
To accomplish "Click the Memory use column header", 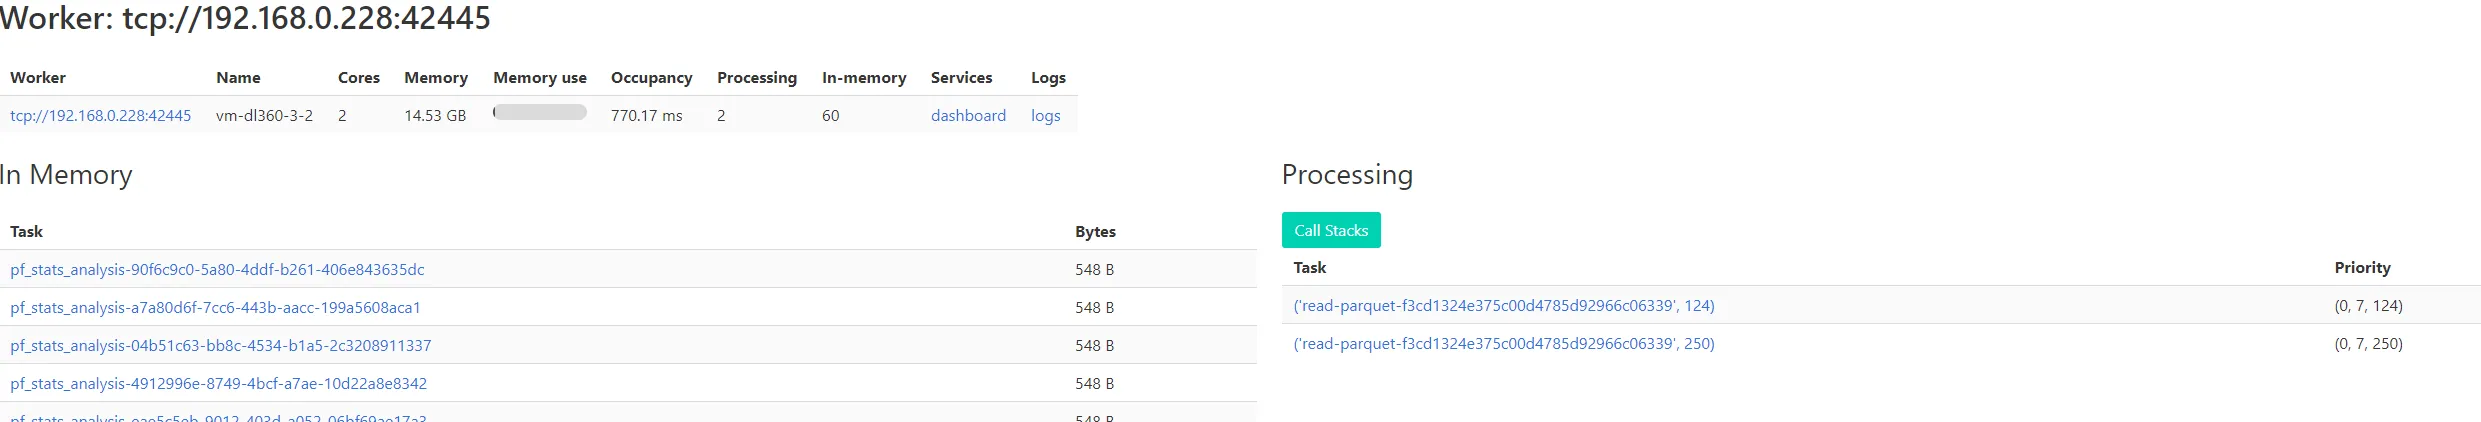I will point(540,78).
